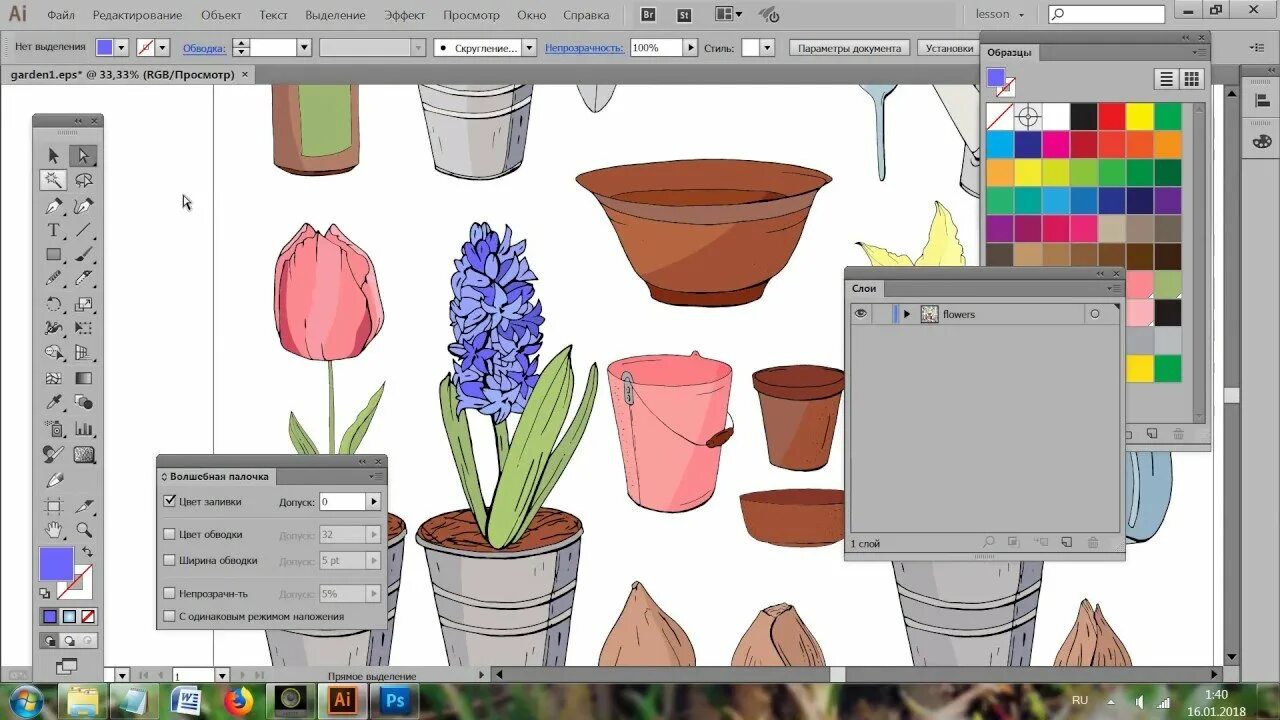Open Photoshop from the taskbar
1280x720 pixels.
coord(393,700)
